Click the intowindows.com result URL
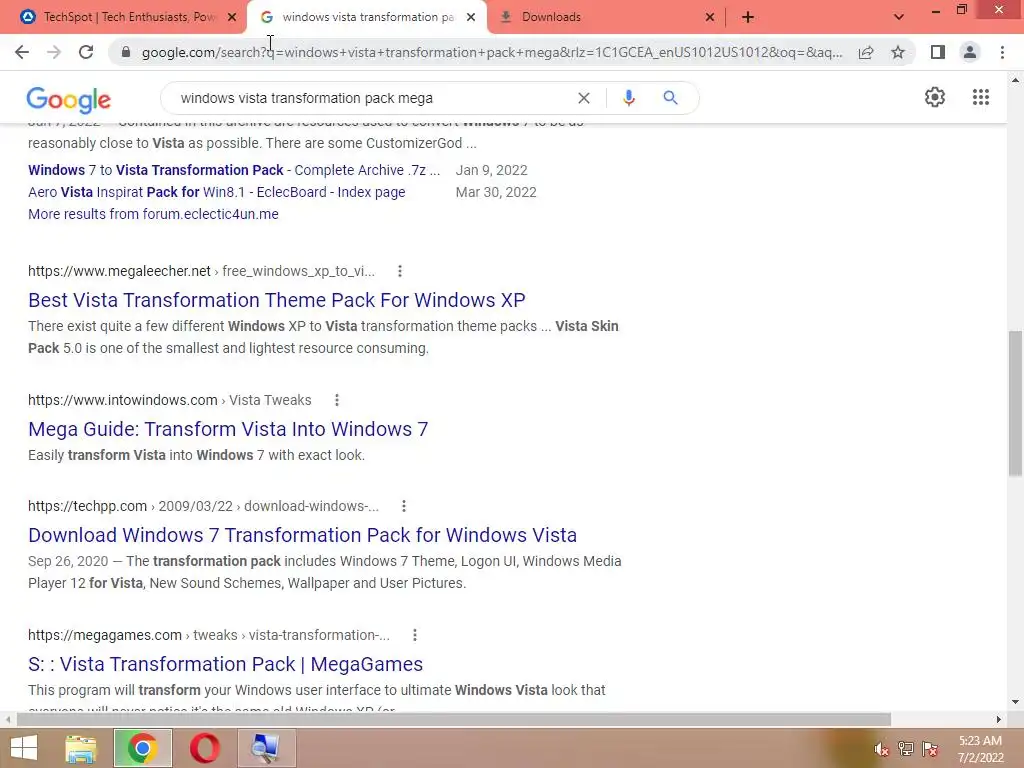The image size is (1024, 768). (x=170, y=400)
